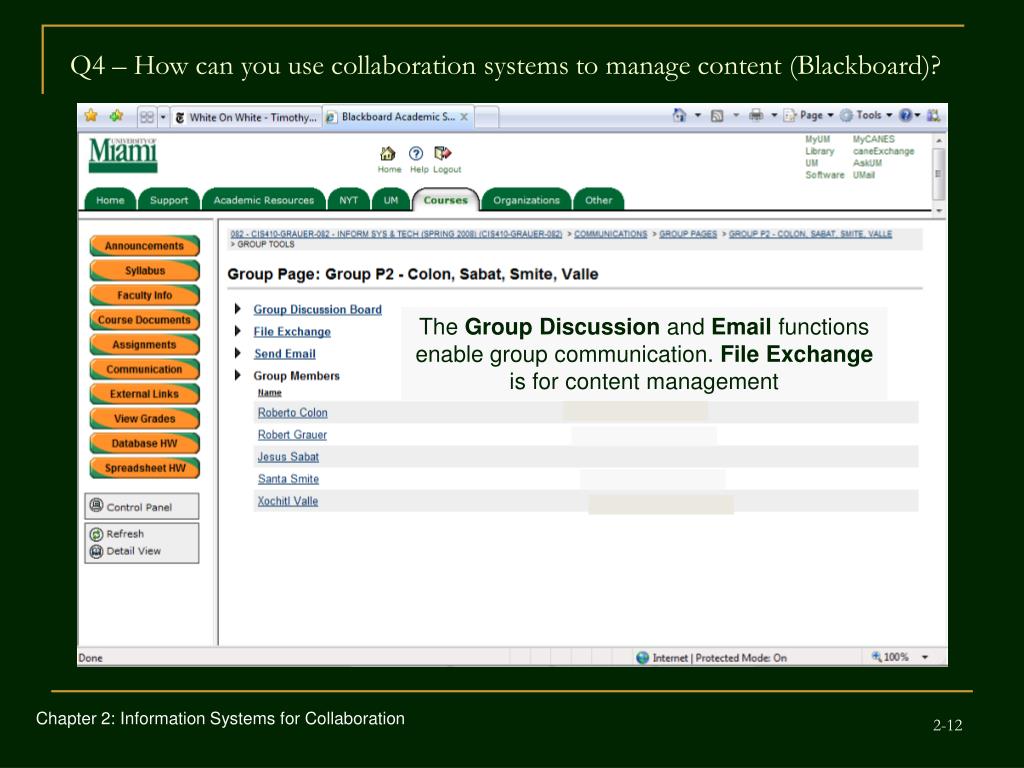This screenshot has width=1024, height=768.
Task: Switch to Detail View
Action: coord(125,551)
